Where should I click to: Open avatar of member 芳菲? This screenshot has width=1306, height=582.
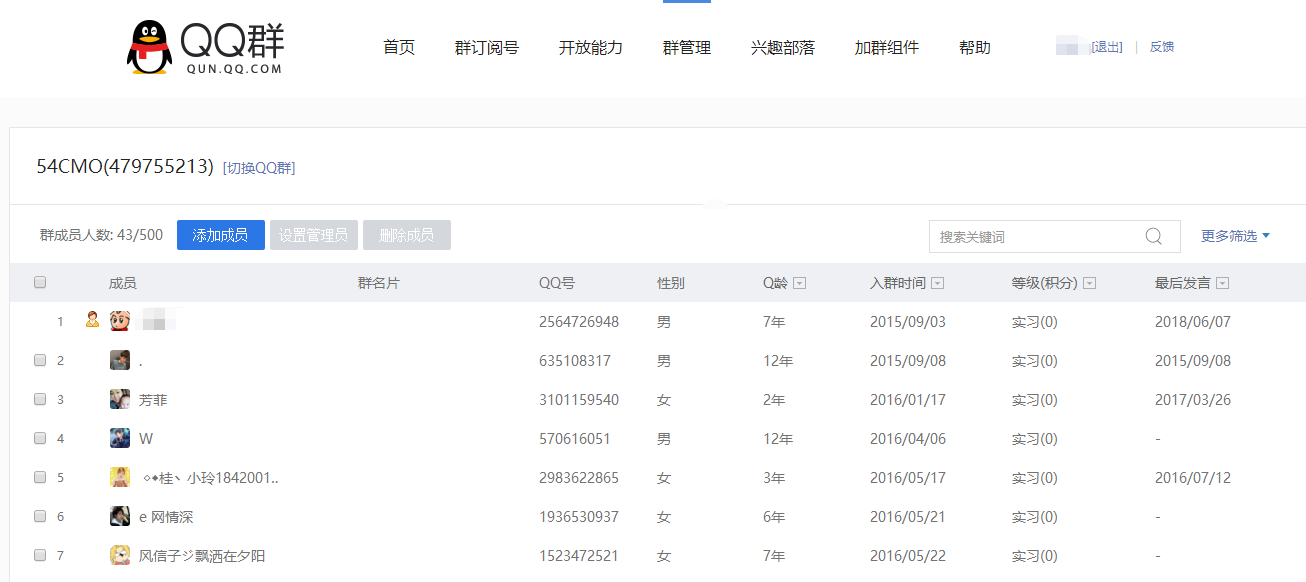120,399
